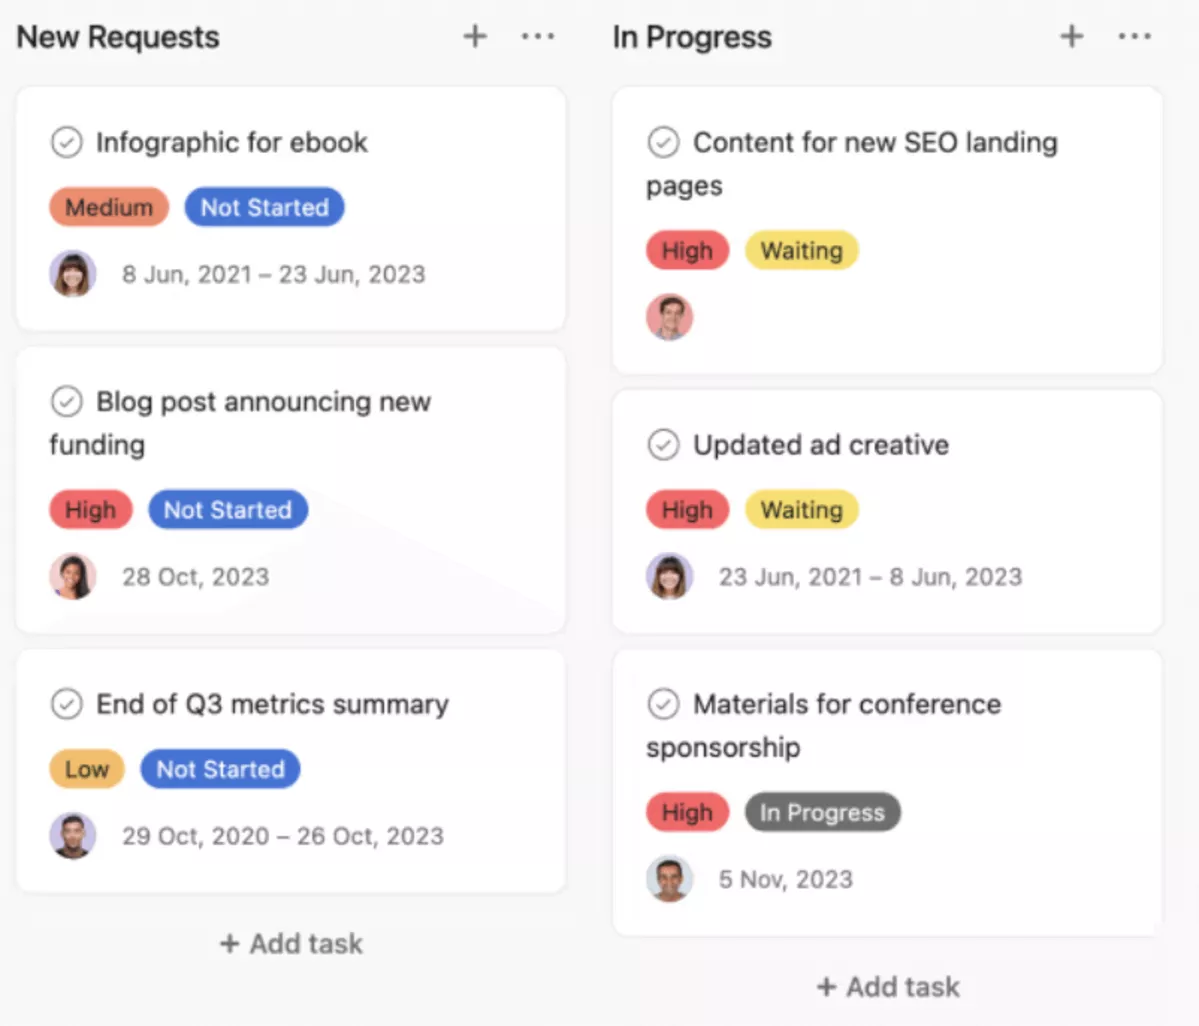1199x1026 pixels.
Task: Mark Infographic for ebook as complete
Action: pos(66,142)
